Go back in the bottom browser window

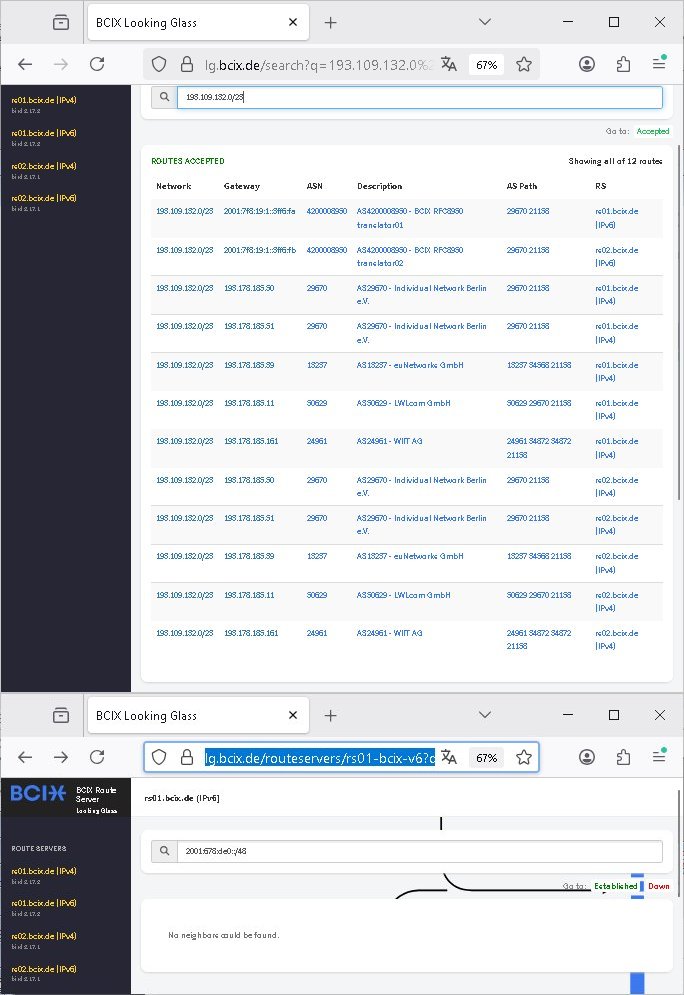tap(26, 758)
